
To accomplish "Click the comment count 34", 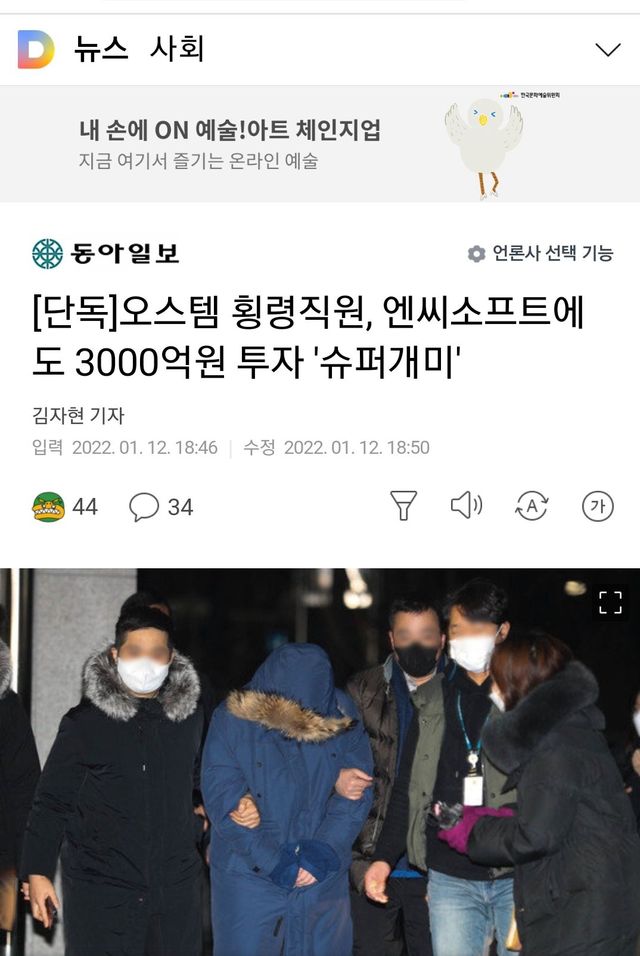I will (180, 507).
